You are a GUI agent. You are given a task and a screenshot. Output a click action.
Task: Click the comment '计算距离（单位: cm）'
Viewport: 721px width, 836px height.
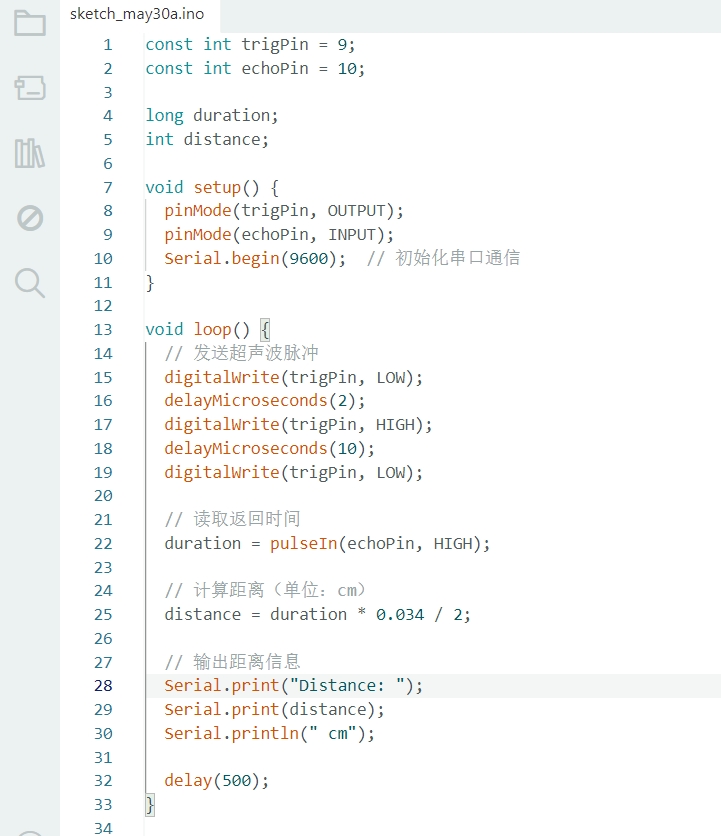click(x=279, y=590)
